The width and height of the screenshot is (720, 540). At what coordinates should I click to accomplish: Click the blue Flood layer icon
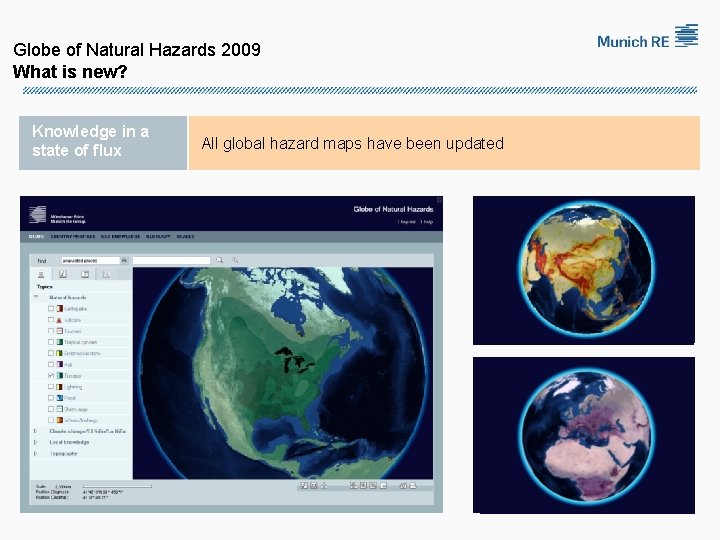(x=60, y=398)
